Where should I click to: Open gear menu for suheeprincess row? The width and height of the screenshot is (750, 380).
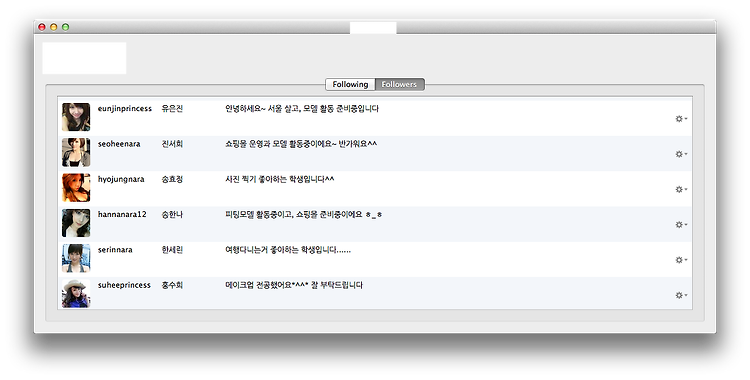pos(681,295)
